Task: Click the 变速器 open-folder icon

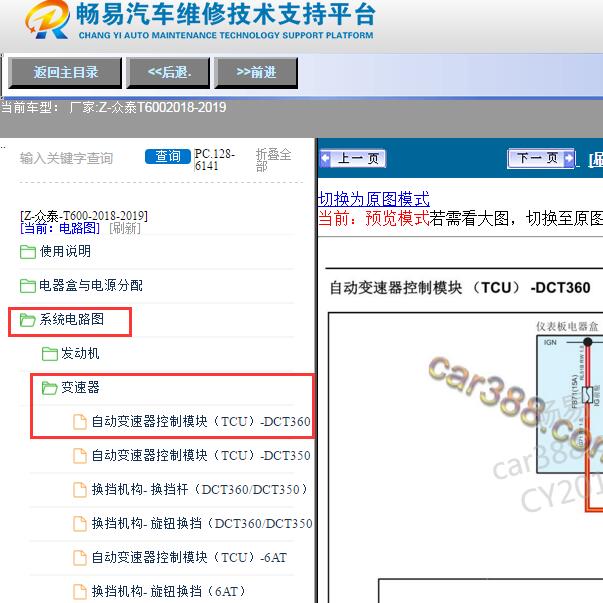Action: pyautogui.click(x=50, y=388)
